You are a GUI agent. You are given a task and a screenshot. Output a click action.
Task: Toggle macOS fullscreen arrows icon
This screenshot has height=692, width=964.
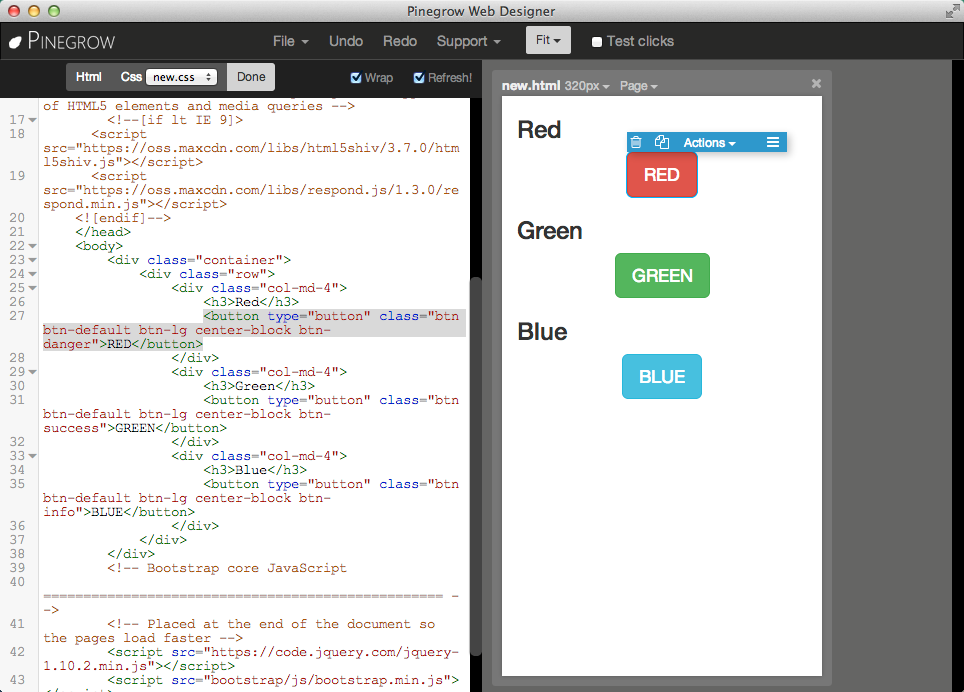(953, 11)
